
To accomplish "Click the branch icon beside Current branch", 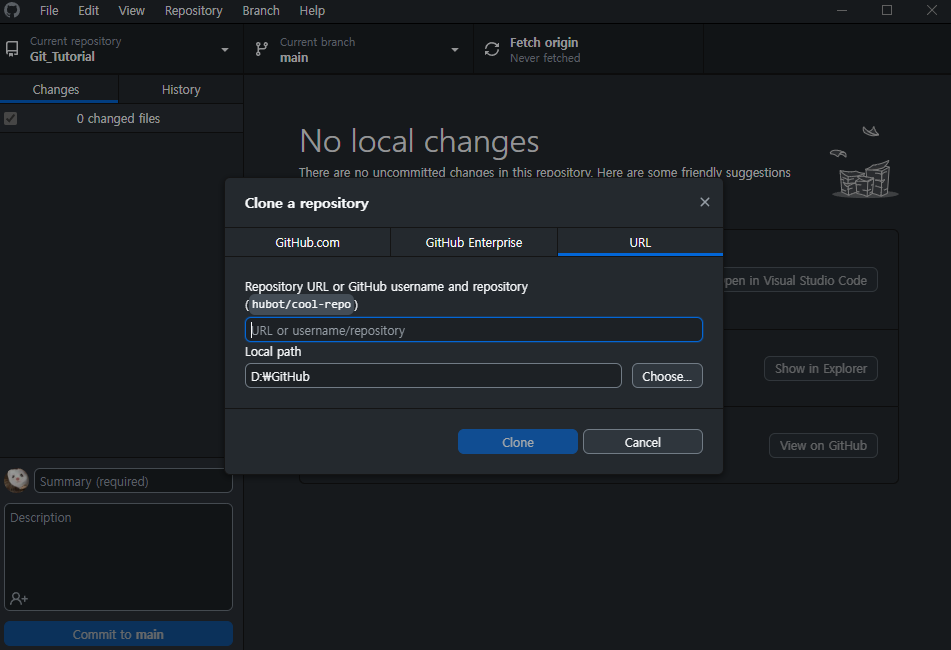I will (261, 49).
